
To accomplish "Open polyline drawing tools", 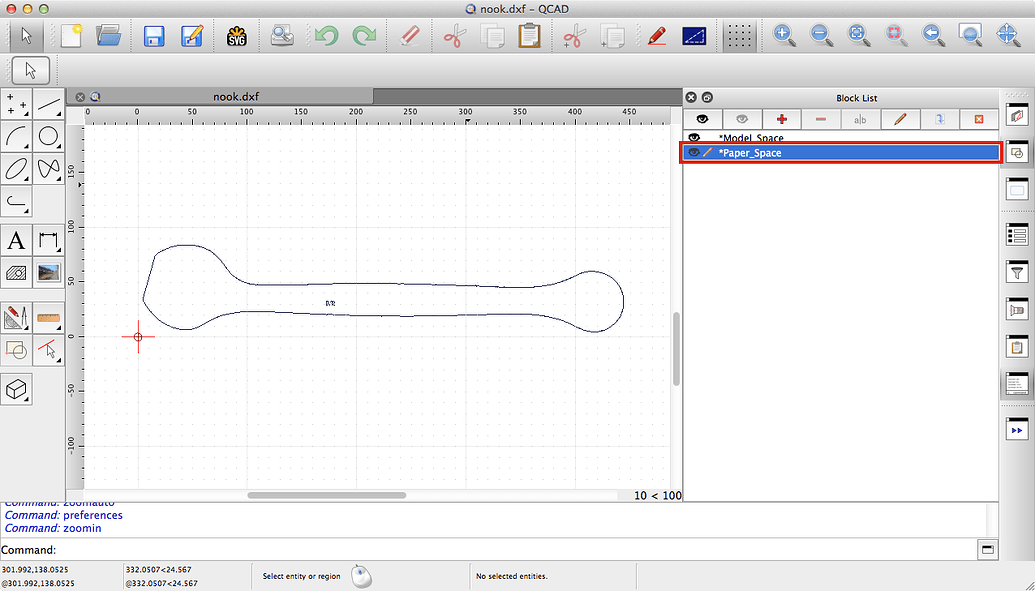I will click(x=17, y=201).
